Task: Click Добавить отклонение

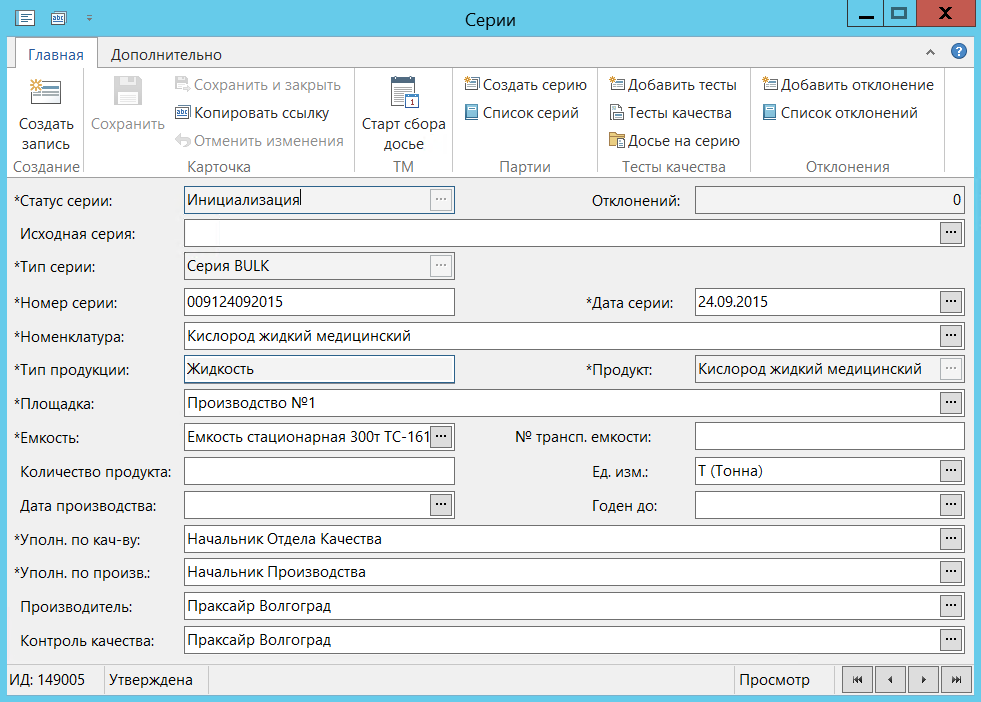Action: click(848, 84)
